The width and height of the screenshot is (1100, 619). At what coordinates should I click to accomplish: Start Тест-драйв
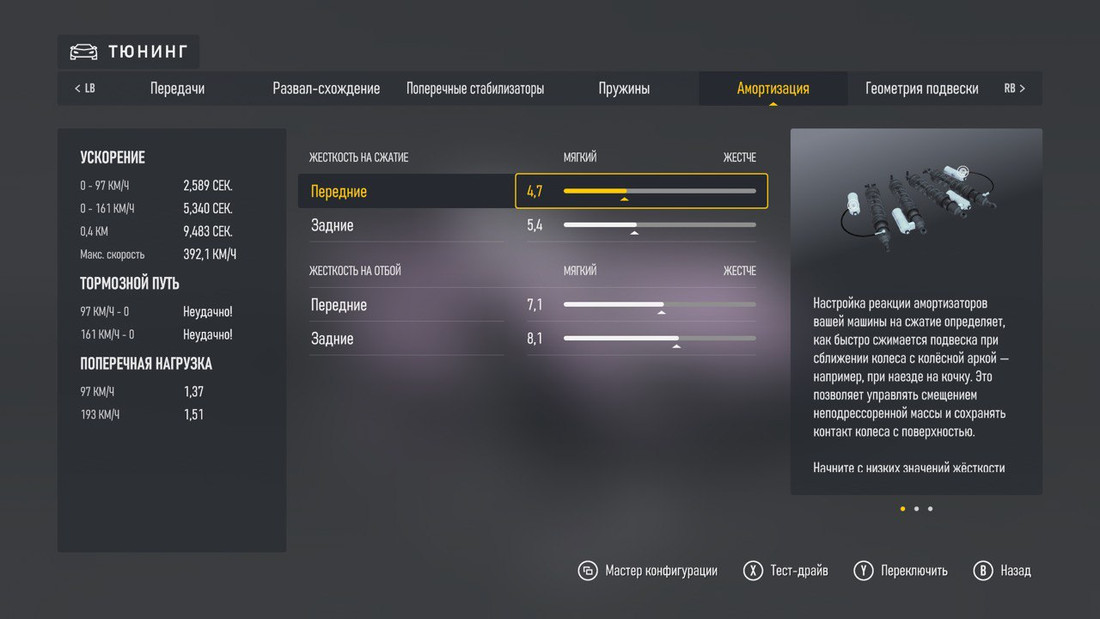tap(799, 571)
